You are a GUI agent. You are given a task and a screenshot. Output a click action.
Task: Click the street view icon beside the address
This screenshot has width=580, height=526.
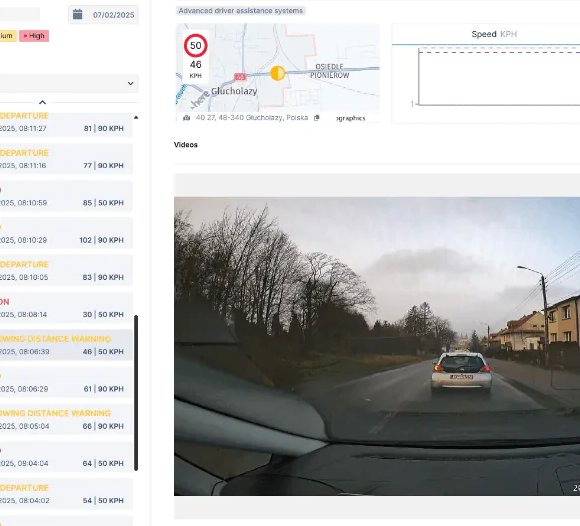click(187, 118)
